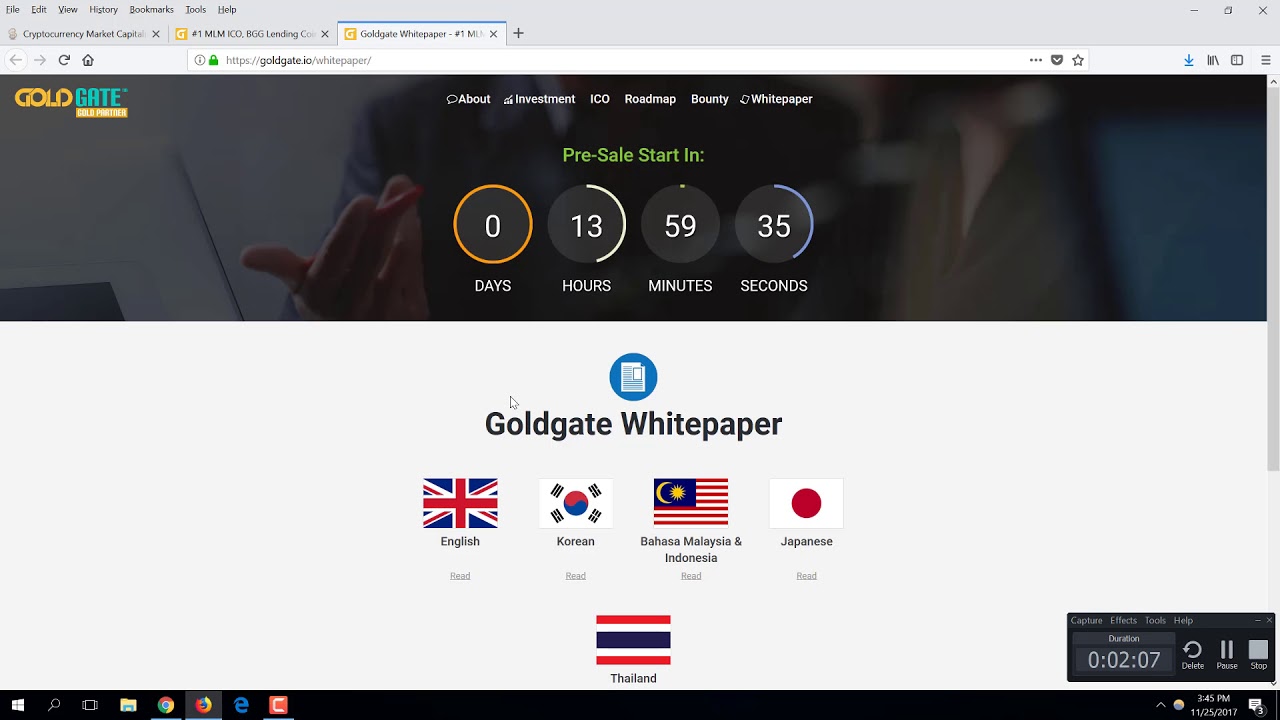Open the Firefox Help menu
1280x720 pixels.
click(x=227, y=9)
